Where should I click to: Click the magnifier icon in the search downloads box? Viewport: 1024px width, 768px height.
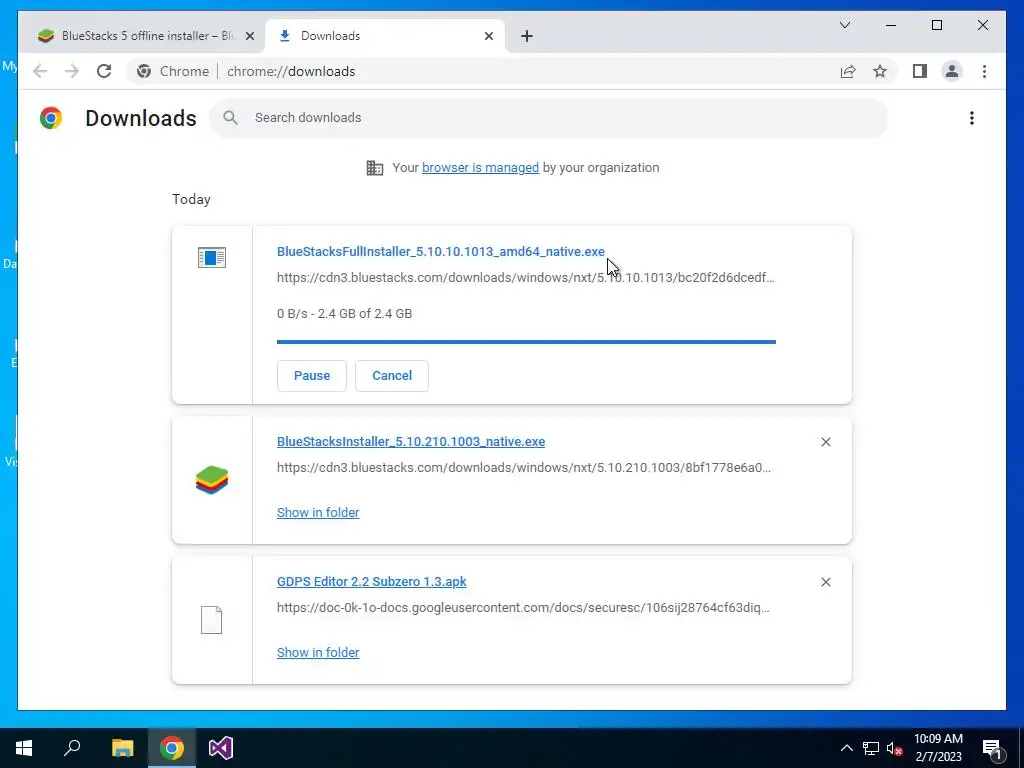click(x=230, y=118)
